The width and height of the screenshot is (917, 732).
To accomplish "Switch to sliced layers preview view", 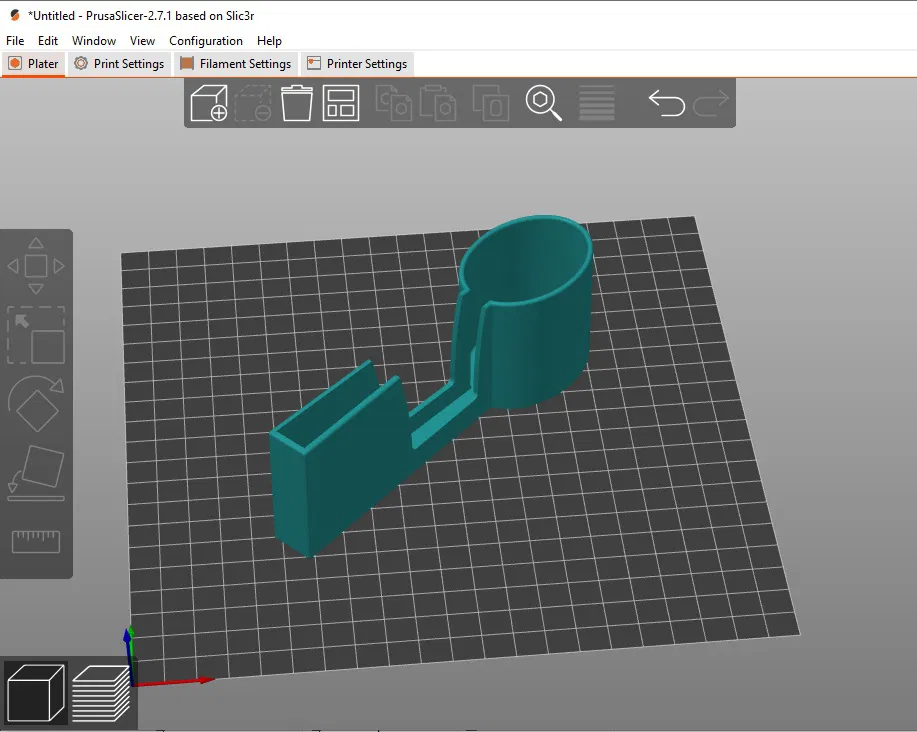I will (x=101, y=693).
